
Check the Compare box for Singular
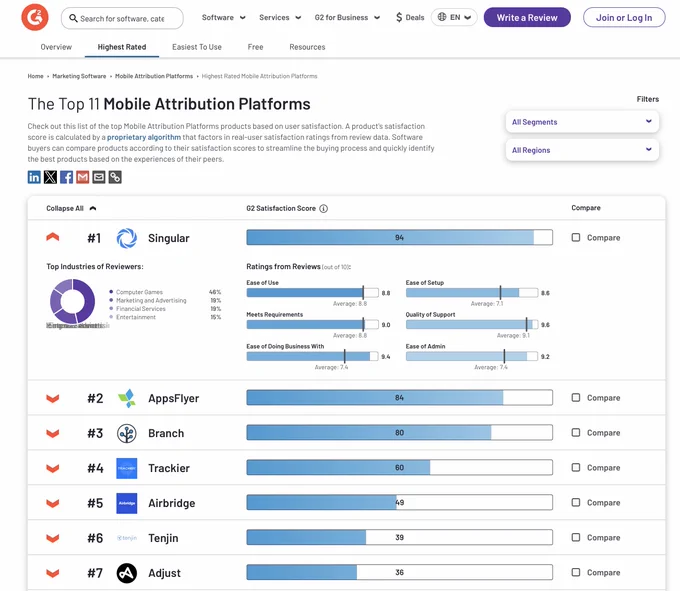pos(575,237)
